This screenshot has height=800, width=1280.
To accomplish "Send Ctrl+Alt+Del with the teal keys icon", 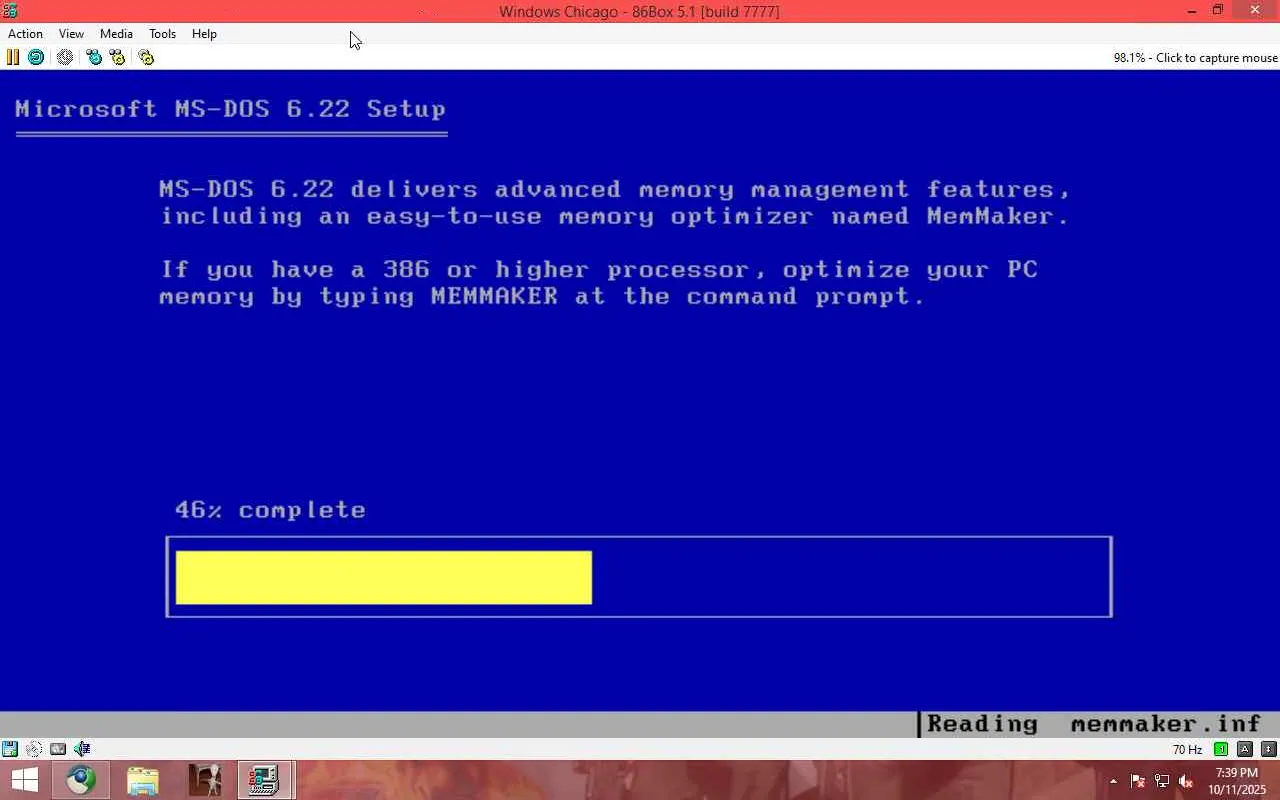I will pos(94,57).
